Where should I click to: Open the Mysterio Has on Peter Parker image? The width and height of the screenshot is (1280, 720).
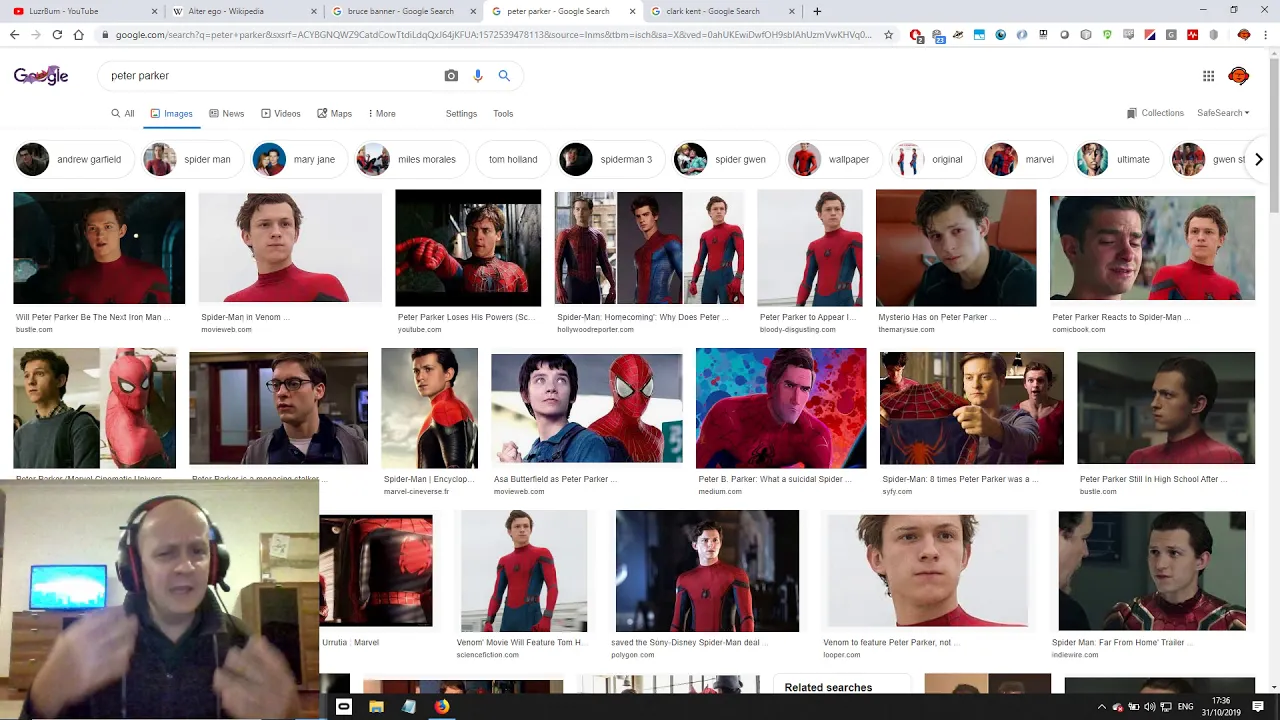(956, 248)
